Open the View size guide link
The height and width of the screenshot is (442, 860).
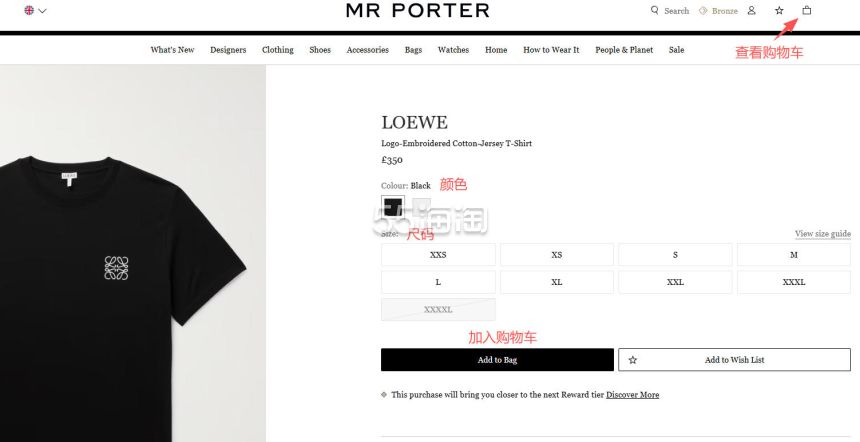pos(823,234)
